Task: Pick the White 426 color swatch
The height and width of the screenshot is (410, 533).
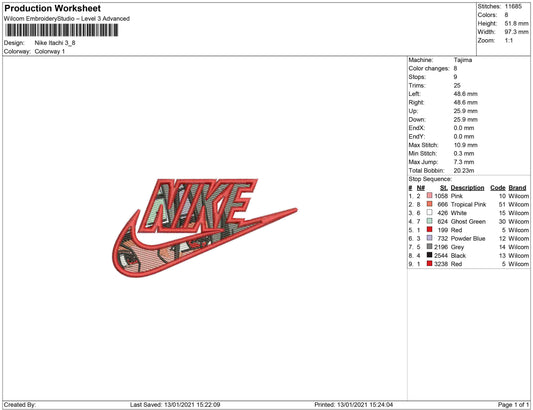Action: (430, 213)
